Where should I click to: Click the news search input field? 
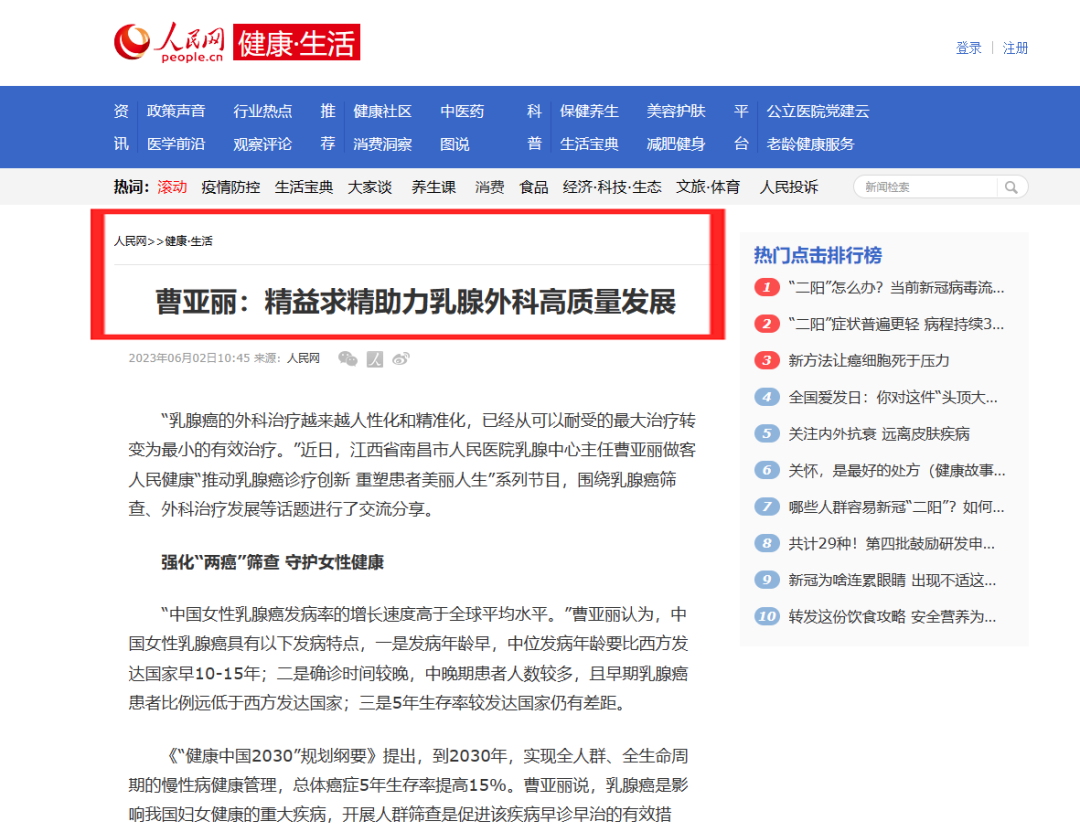click(927, 187)
